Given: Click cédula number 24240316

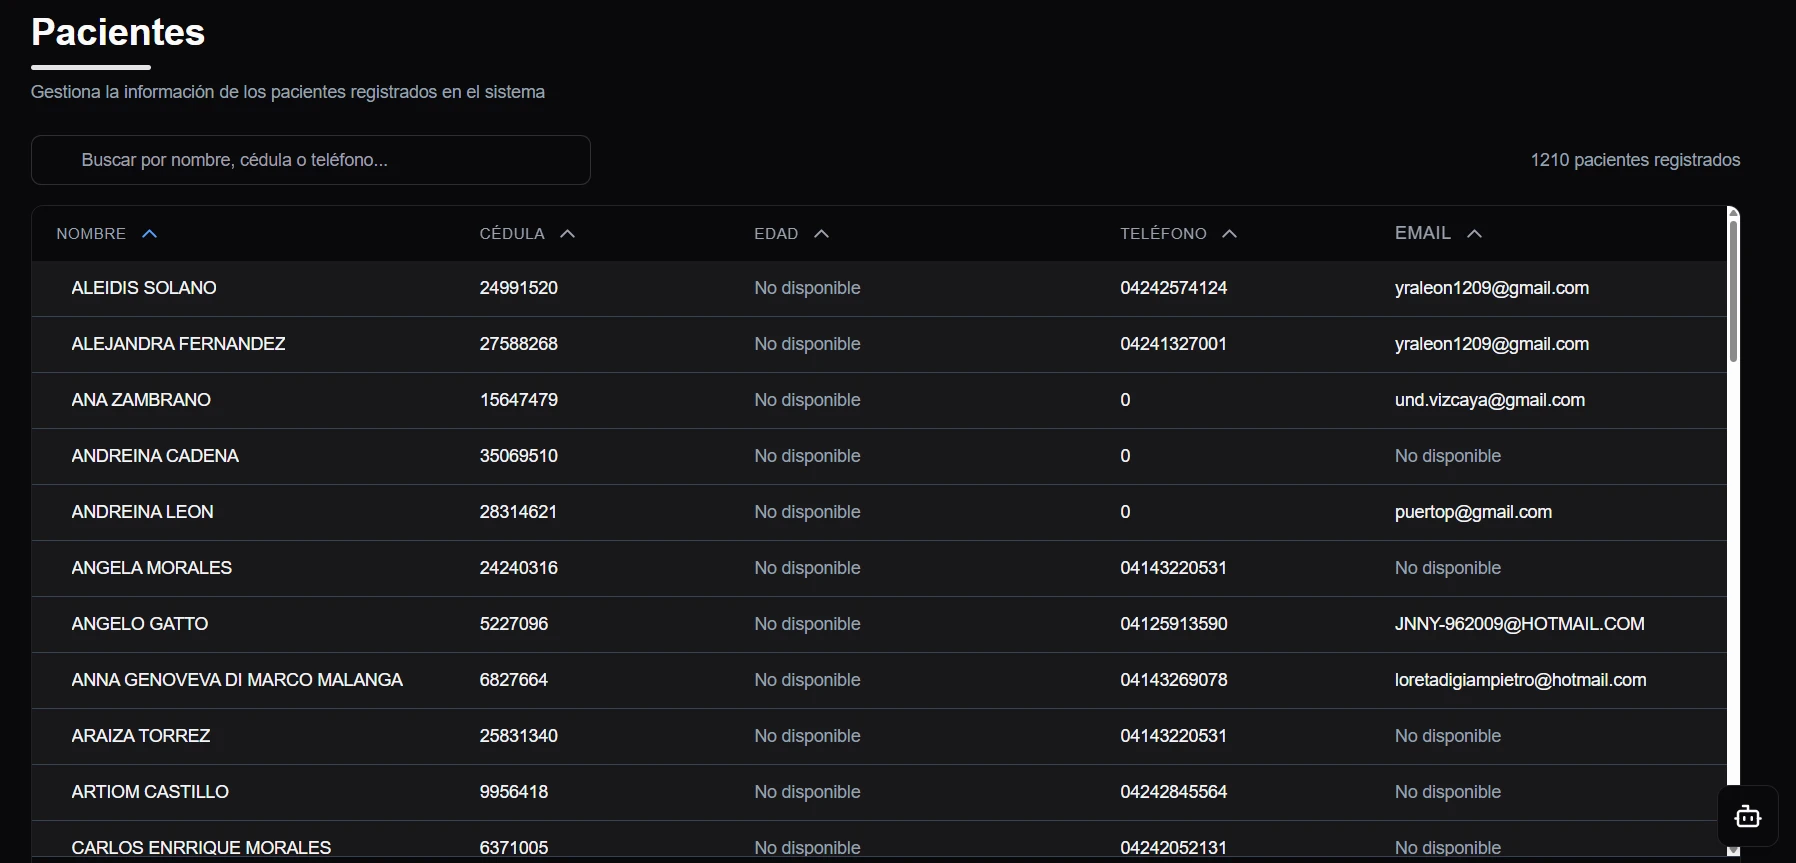Looking at the screenshot, I should point(518,568).
